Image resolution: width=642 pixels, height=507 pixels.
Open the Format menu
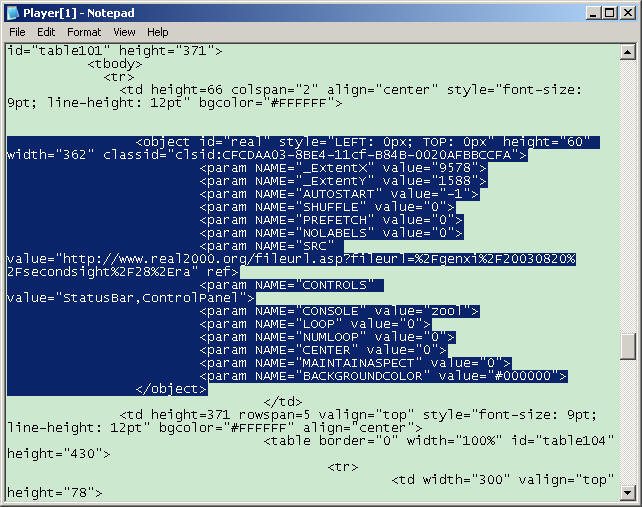84,32
